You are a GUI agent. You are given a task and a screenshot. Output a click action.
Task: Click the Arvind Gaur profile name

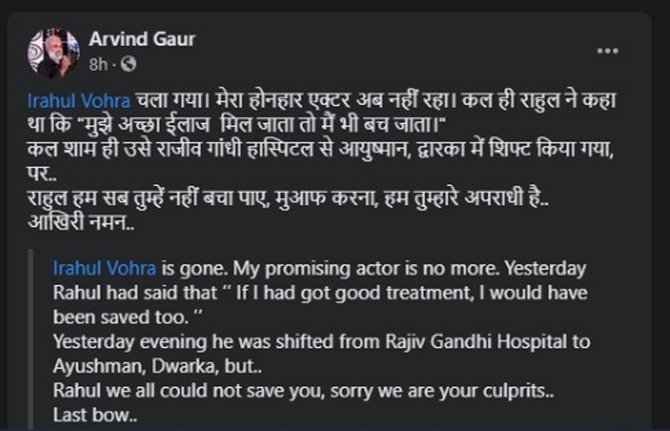point(142,39)
